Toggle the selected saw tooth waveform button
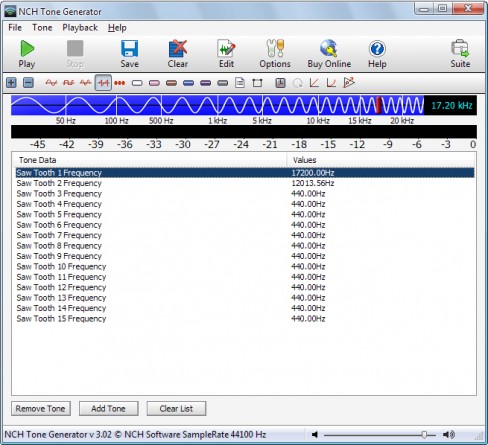This screenshot has width=488, height=445. (103, 83)
